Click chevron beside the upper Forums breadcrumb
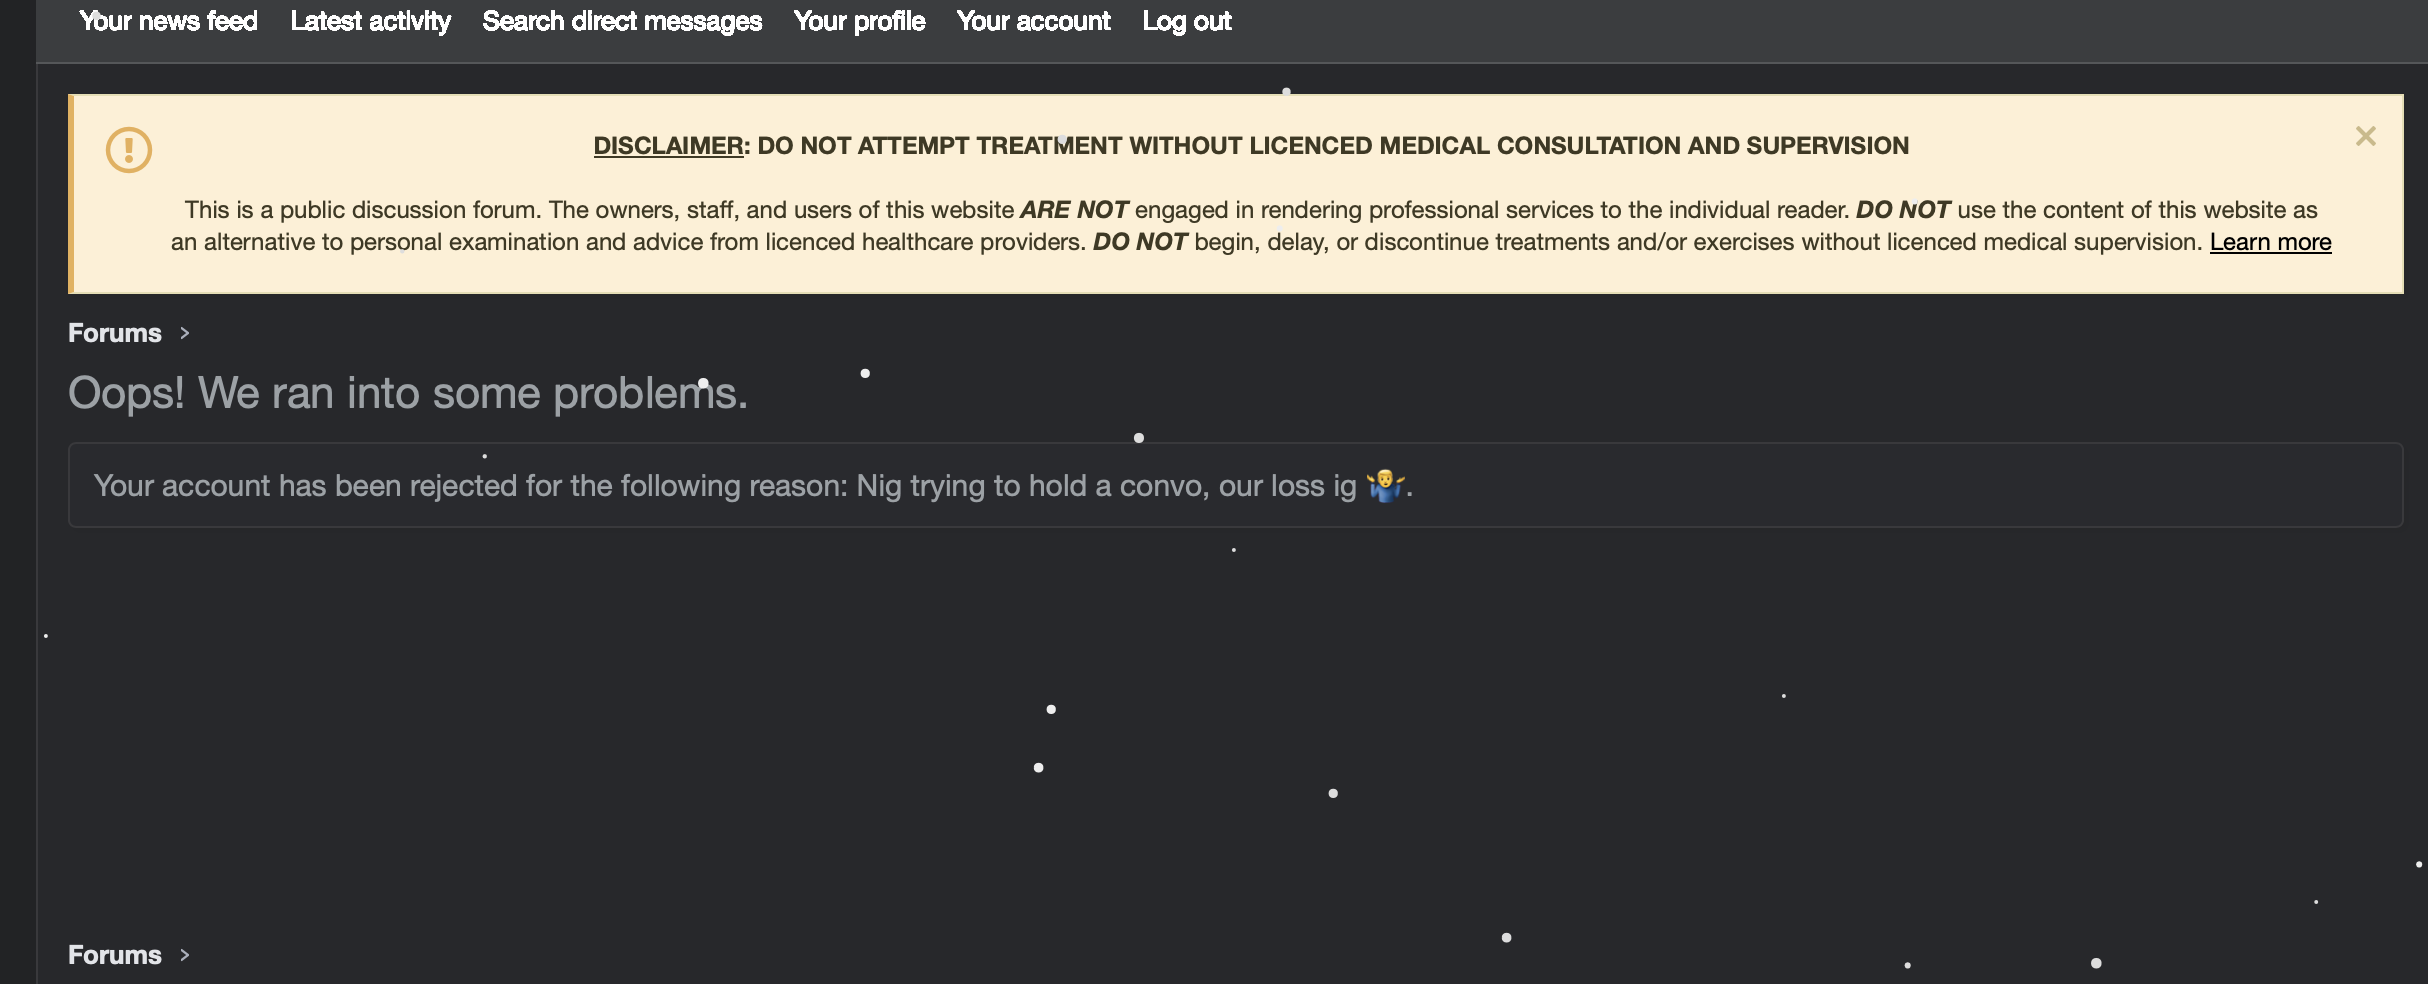This screenshot has width=2428, height=984. coord(184,333)
